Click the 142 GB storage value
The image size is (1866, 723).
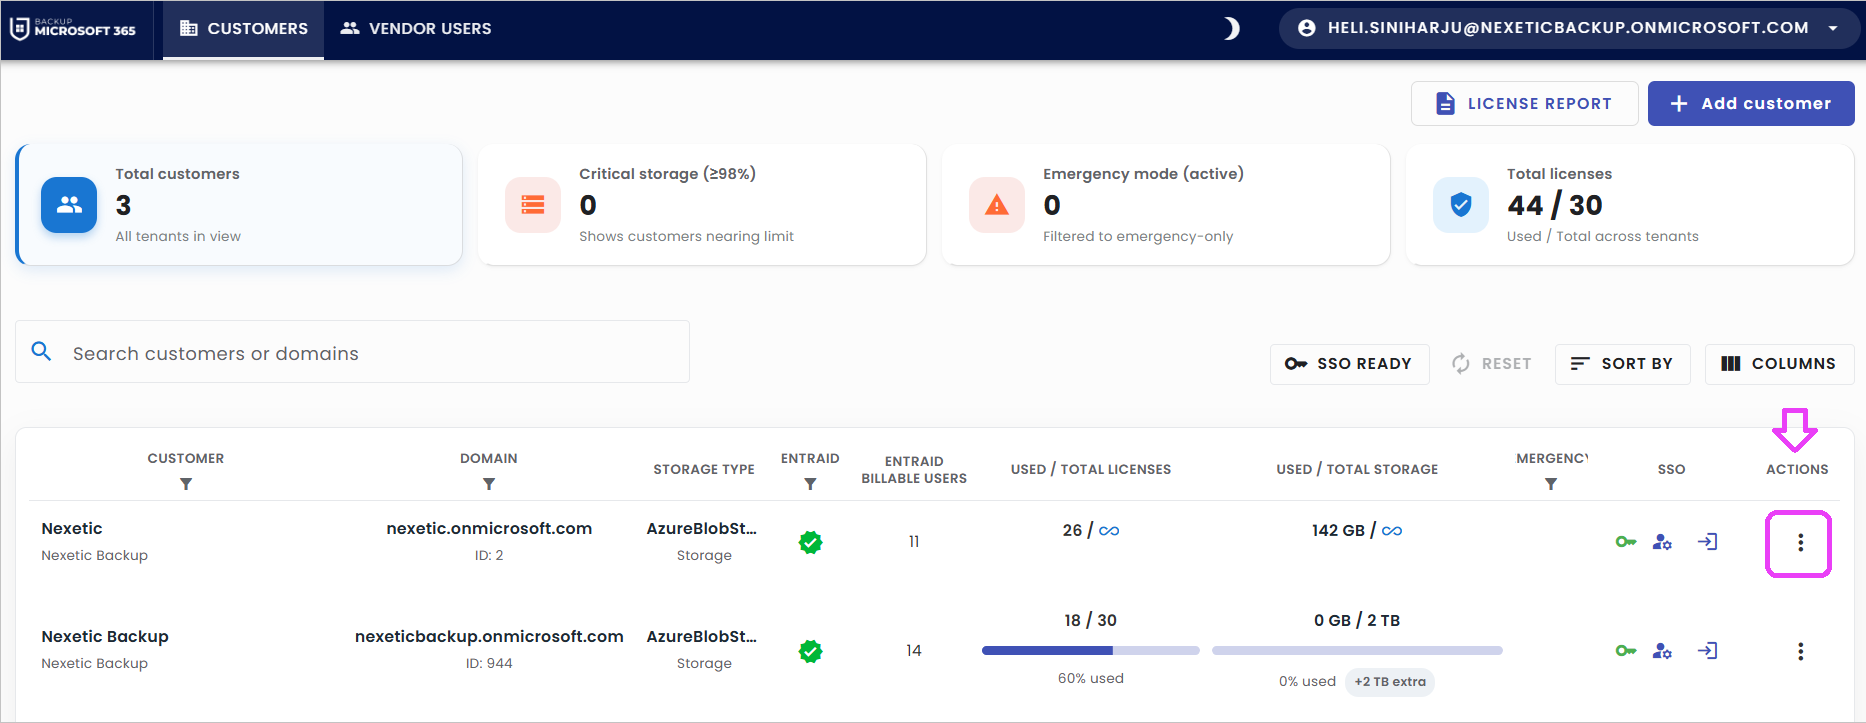(1357, 530)
